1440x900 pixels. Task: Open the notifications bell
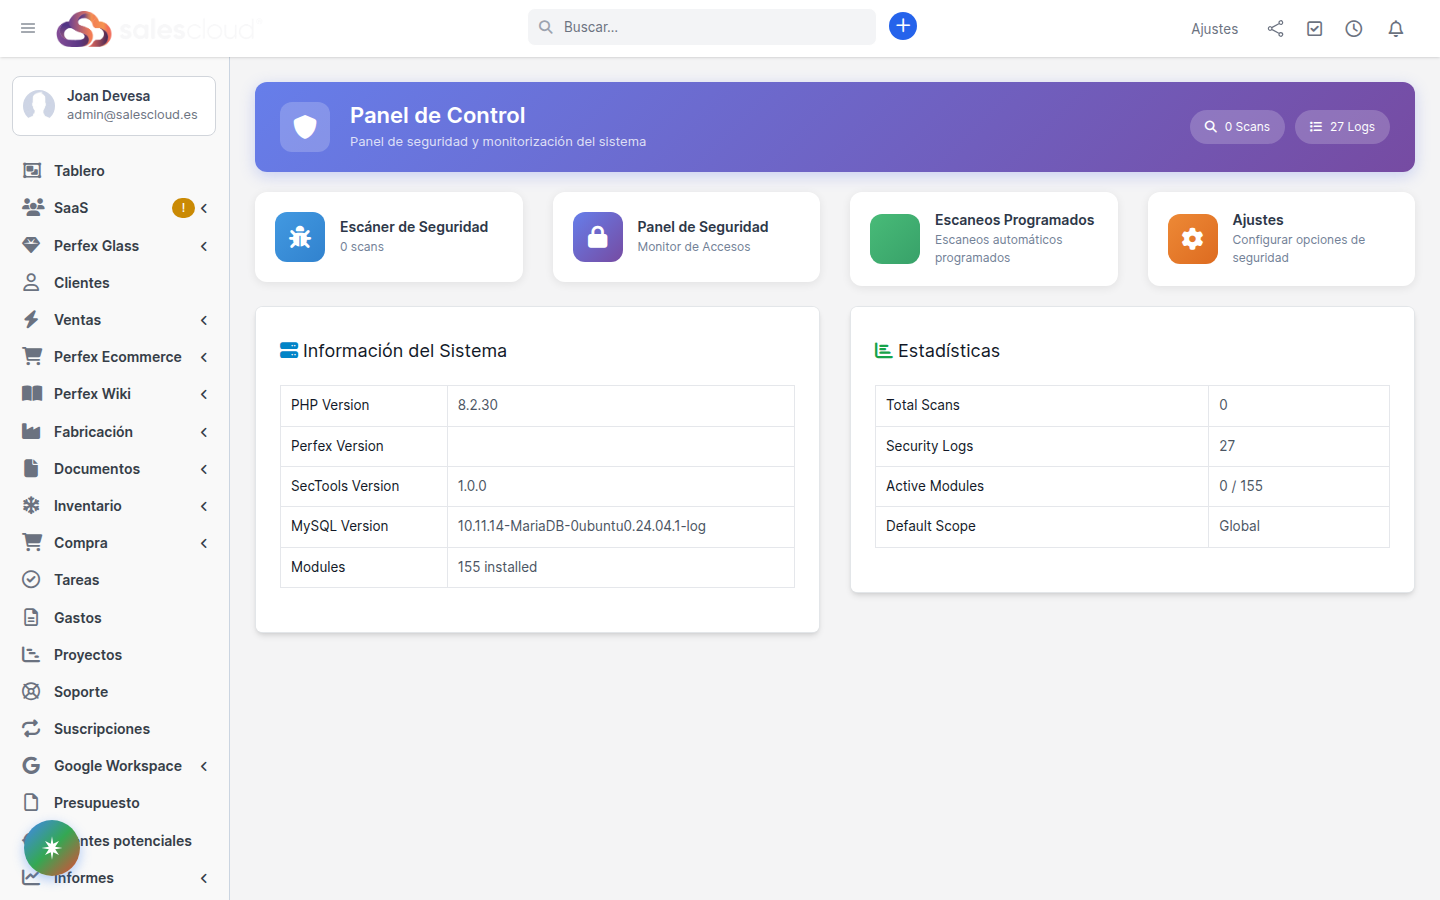(x=1395, y=29)
